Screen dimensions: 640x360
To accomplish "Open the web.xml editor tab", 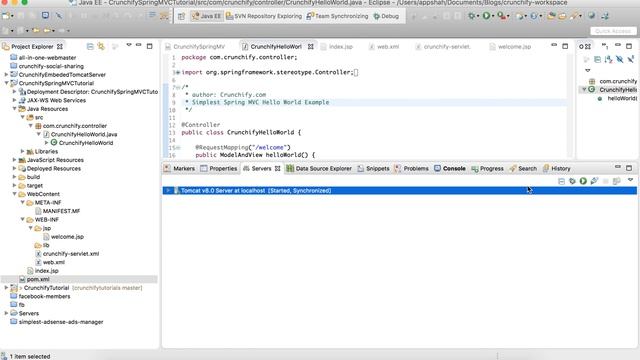I will click(x=384, y=47).
